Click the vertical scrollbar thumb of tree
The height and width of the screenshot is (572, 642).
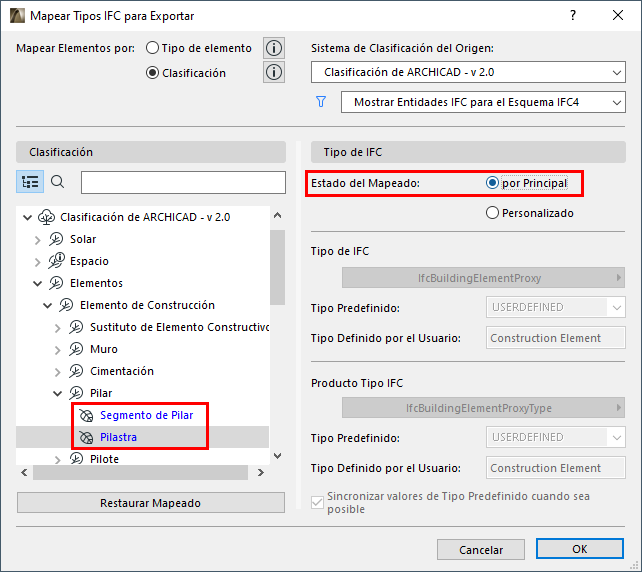point(278,267)
